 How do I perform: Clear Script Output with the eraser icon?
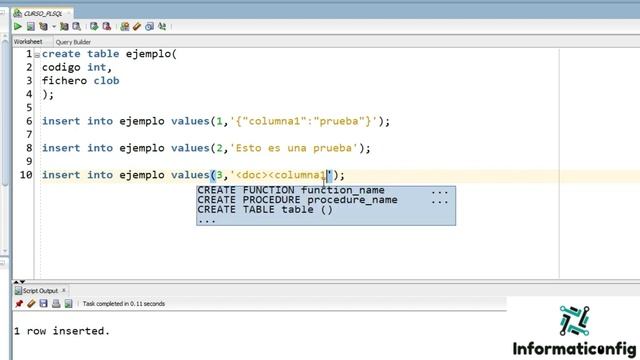[31, 304]
